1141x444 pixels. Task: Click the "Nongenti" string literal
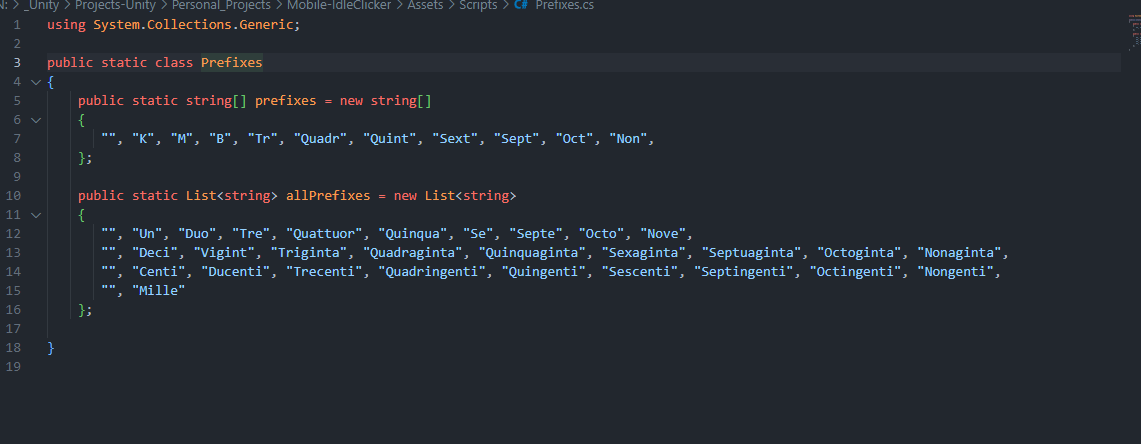coord(956,271)
